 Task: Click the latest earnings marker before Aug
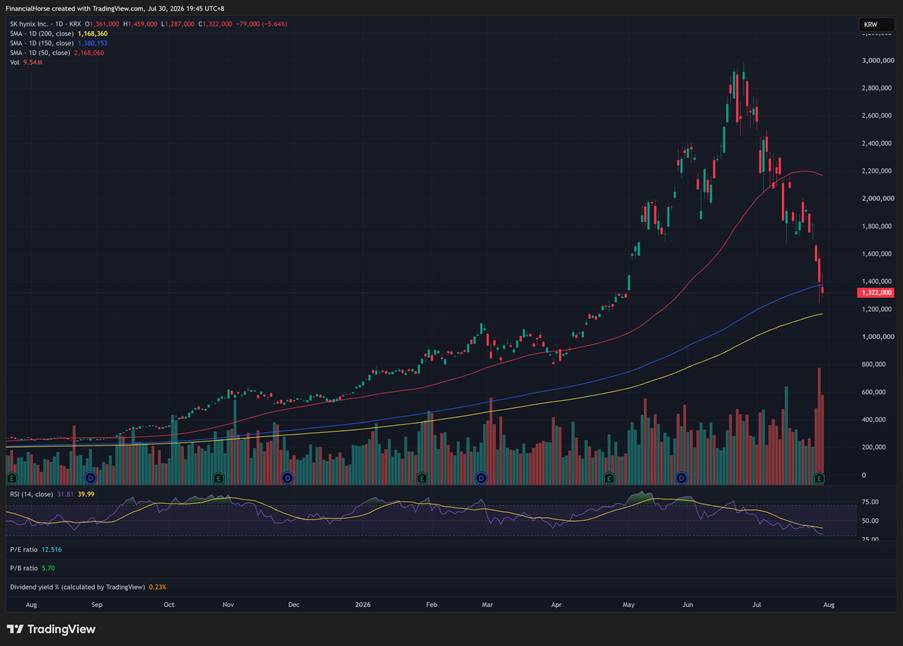tap(819, 478)
